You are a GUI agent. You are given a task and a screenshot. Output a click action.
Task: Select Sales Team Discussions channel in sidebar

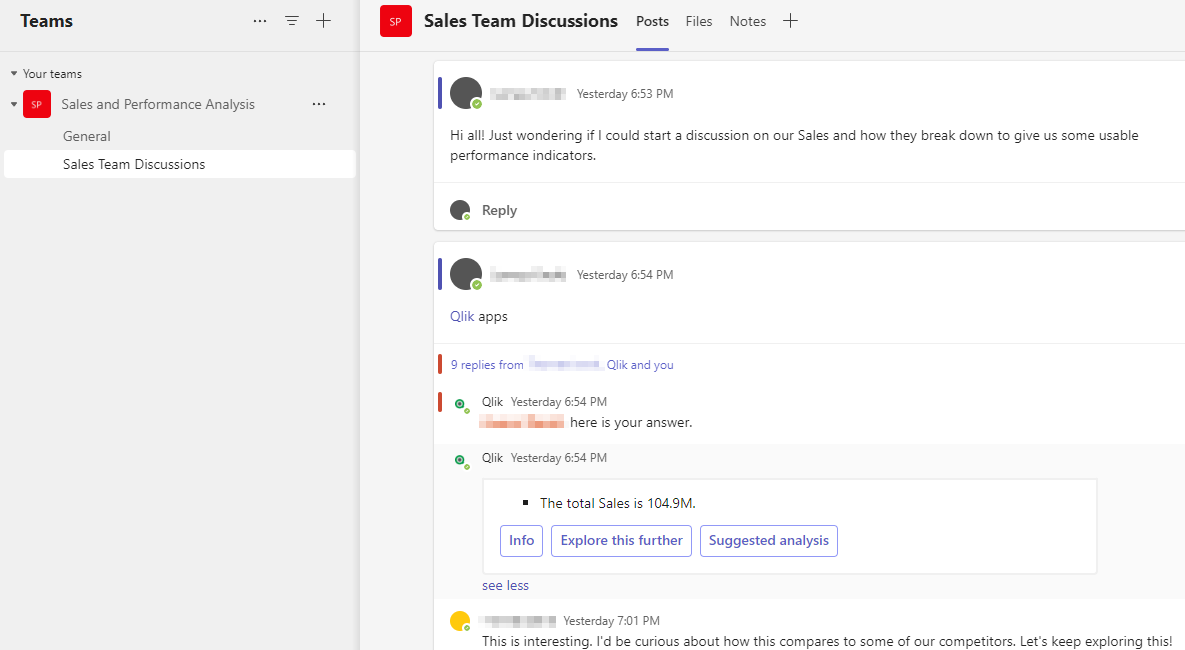(180, 164)
